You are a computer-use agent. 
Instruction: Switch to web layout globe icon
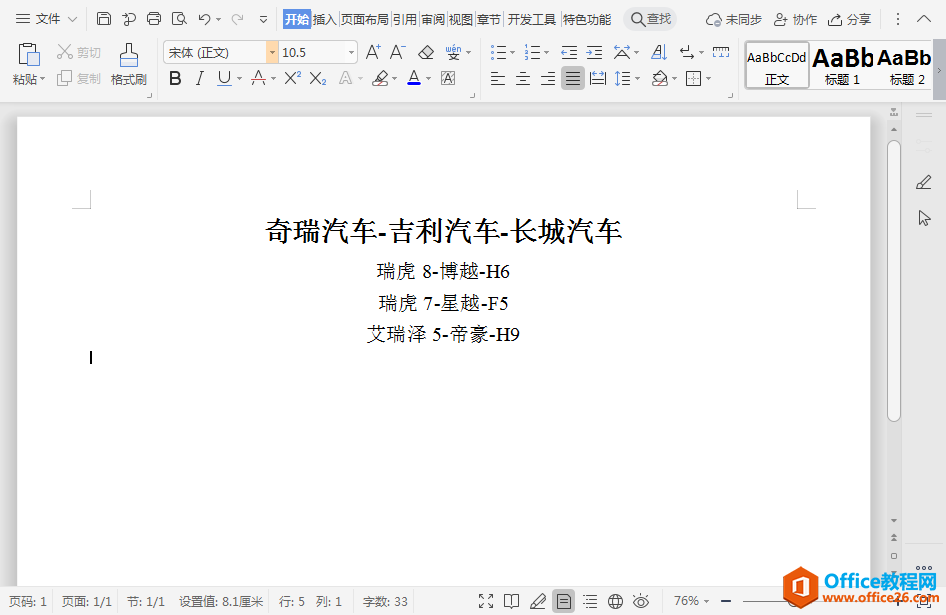coord(615,601)
